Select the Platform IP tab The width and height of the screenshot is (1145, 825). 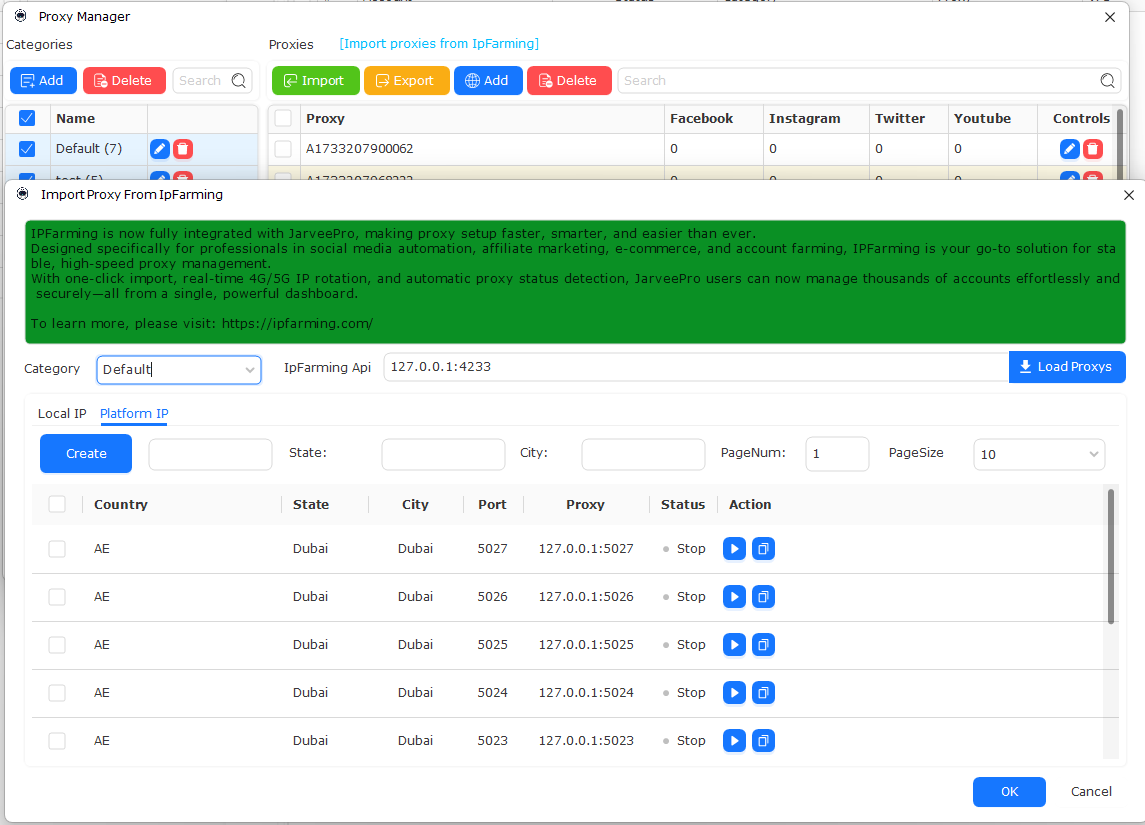coord(134,413)
